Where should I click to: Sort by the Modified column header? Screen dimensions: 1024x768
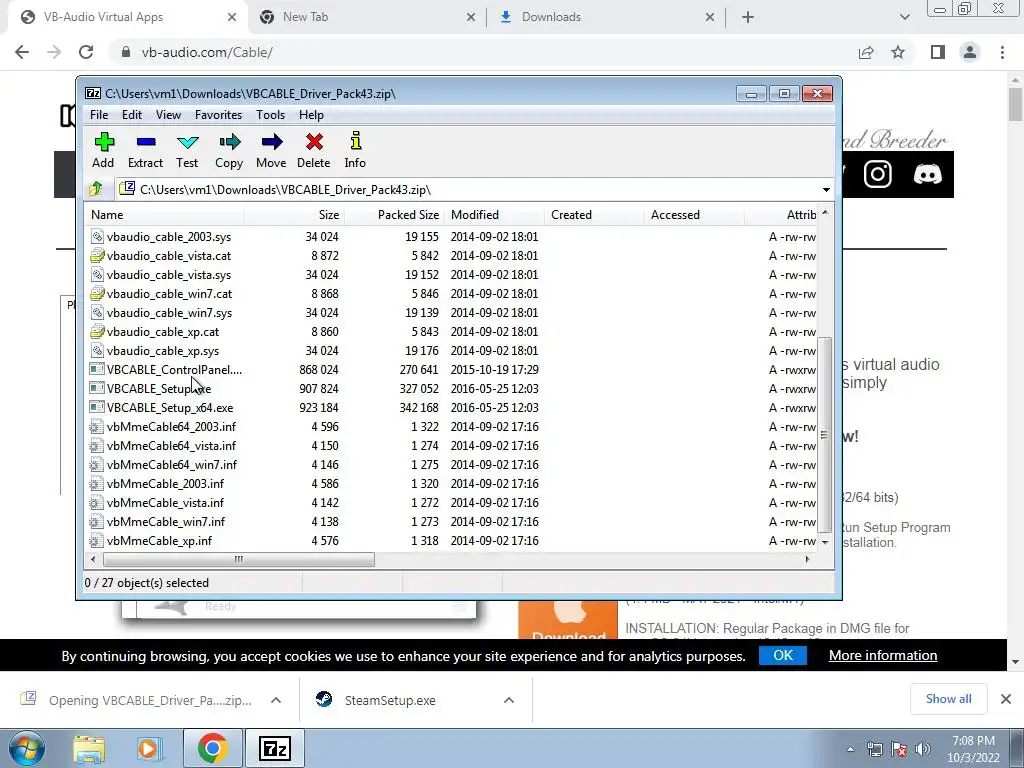494,215
